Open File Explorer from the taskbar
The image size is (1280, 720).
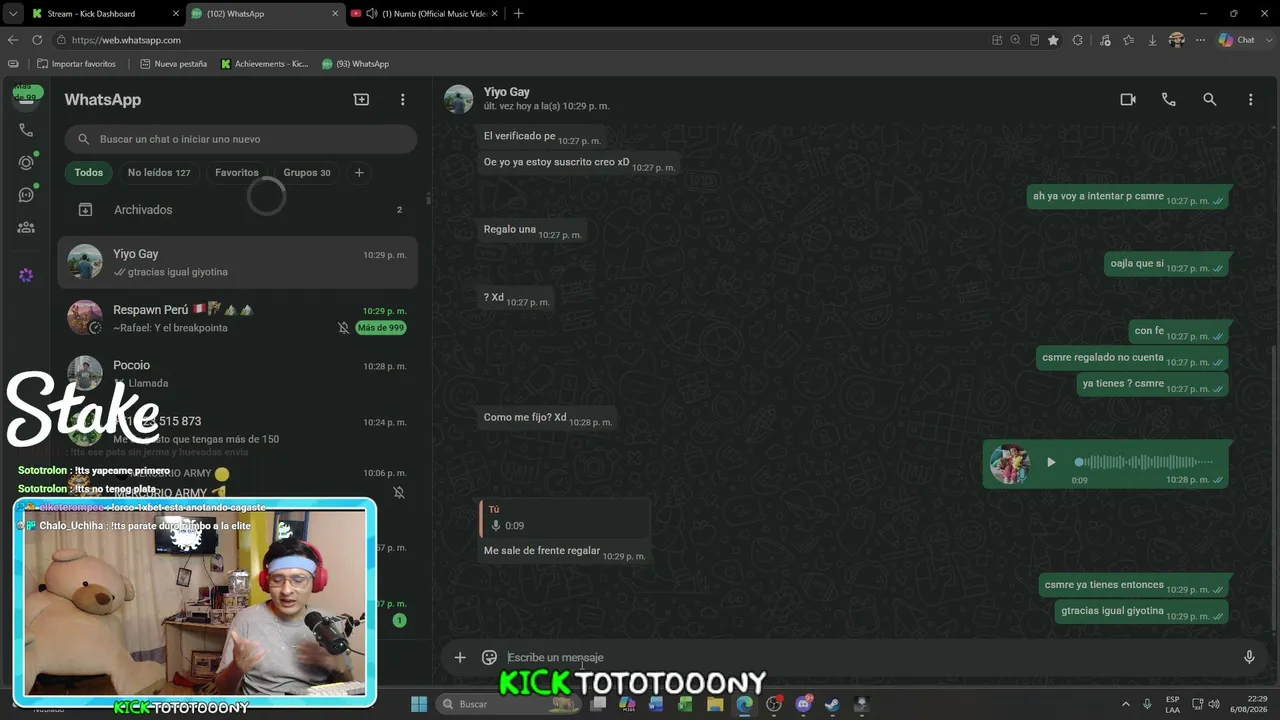coord(715,704)
